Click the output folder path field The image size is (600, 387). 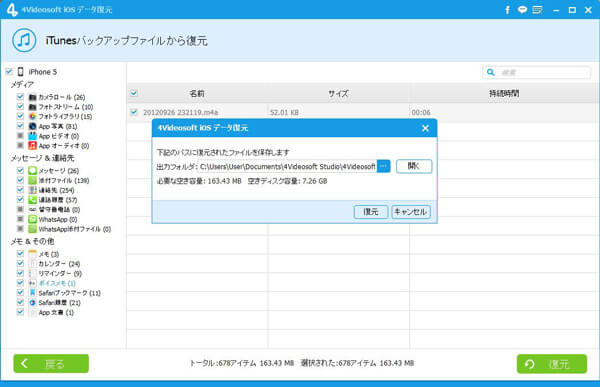click(x=288, y=166)
